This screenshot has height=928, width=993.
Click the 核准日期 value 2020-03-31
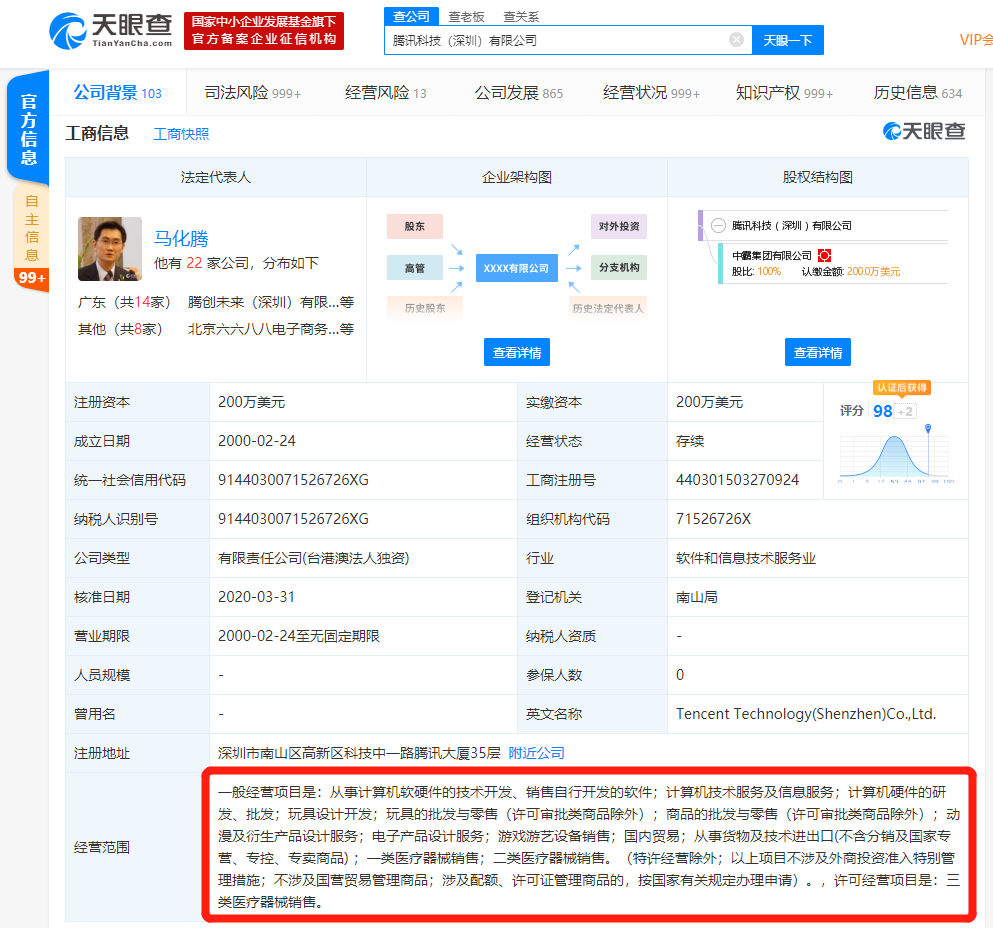click(256, 597)
